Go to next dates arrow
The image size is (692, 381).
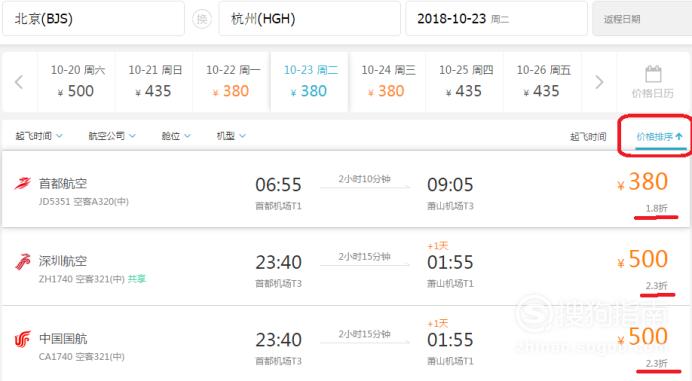pyautogui.click(x=599, y=82)
